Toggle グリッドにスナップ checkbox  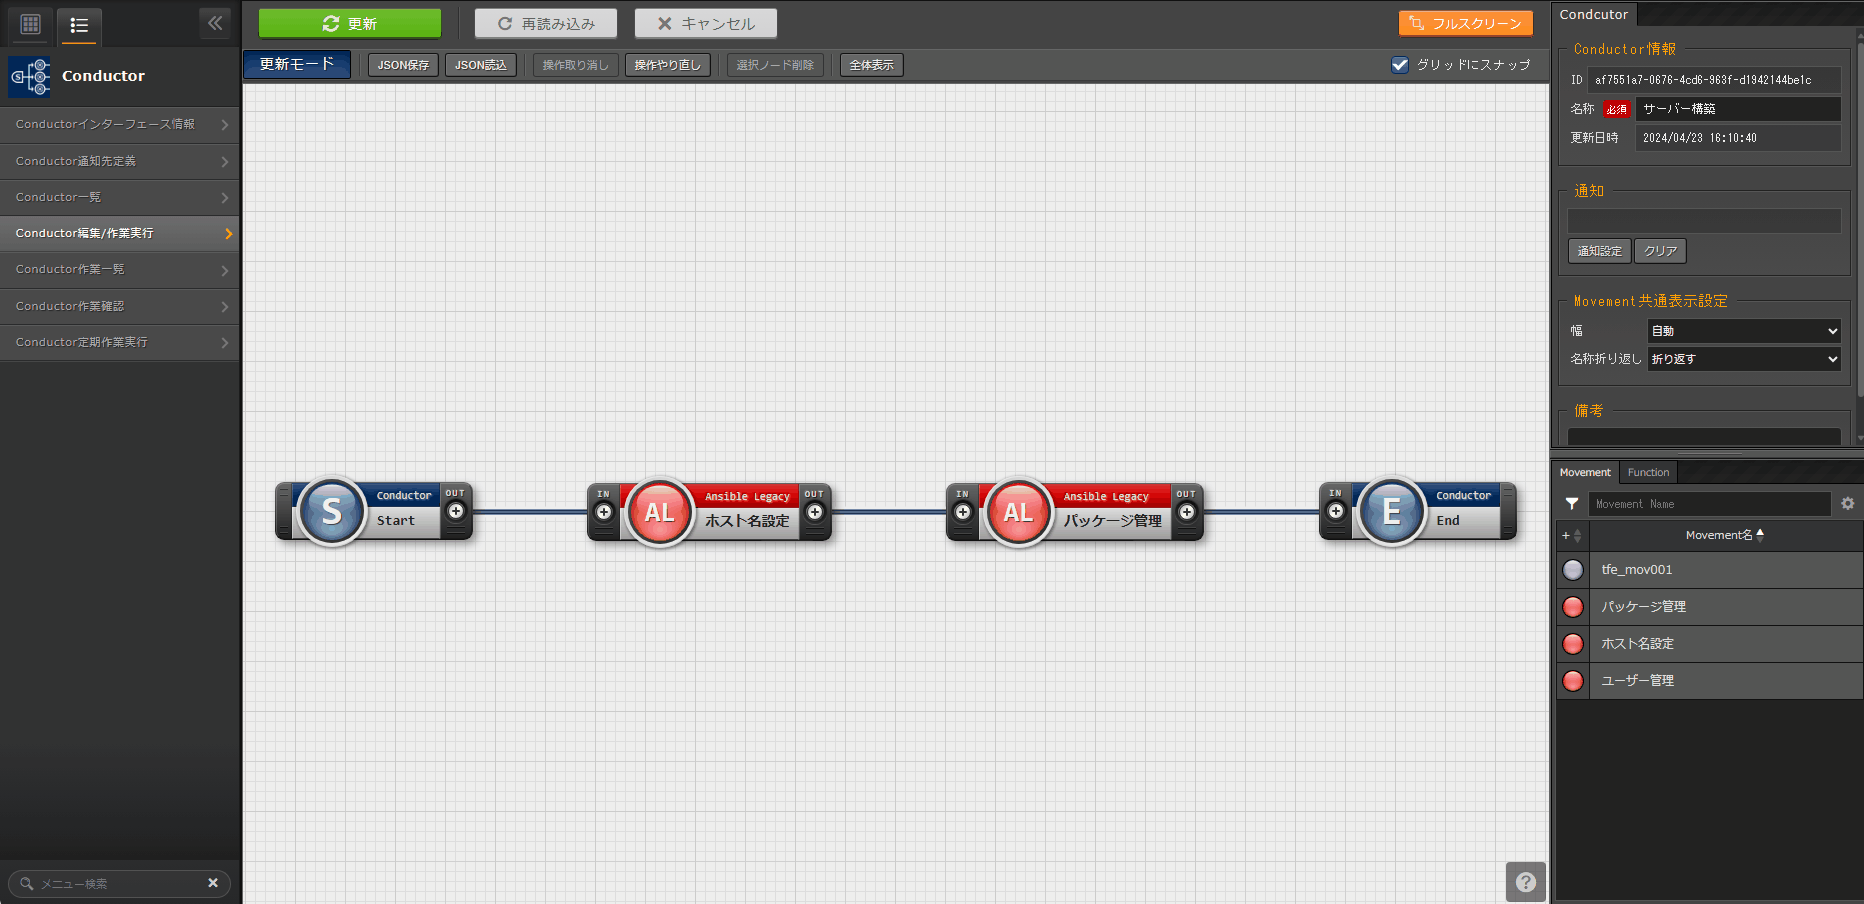[1400, 65]
